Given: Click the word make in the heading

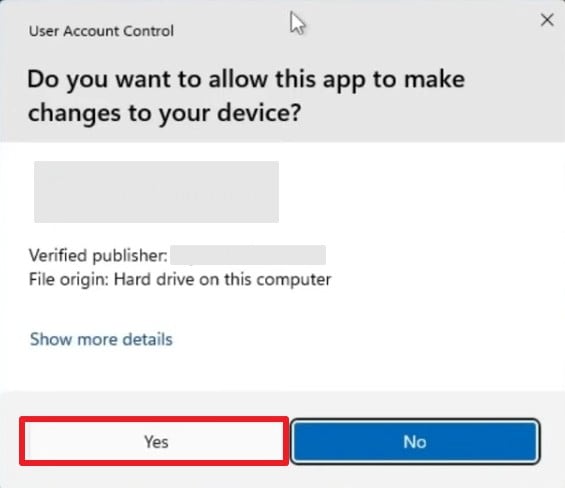Looking at the screenshot, I should click(x=435, y=79).
